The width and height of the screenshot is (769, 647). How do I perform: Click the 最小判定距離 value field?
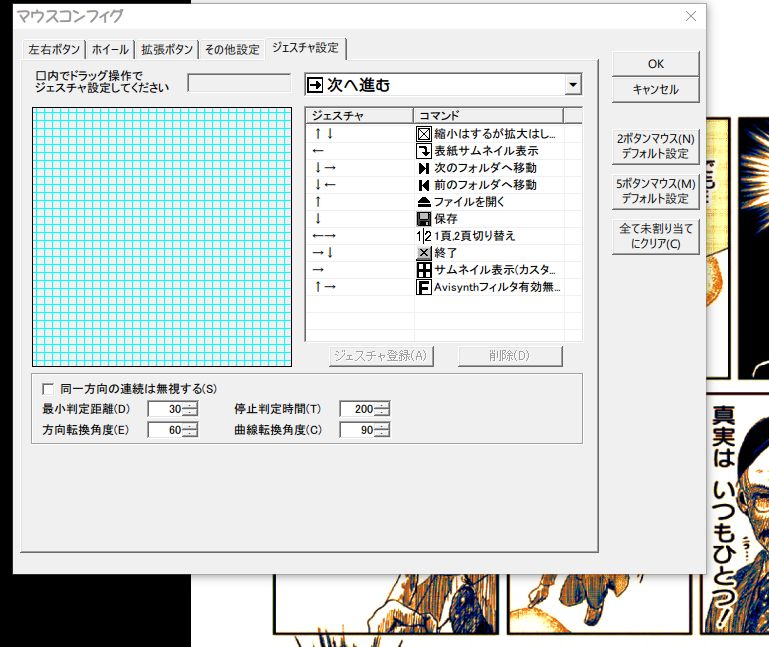point(165,409)
